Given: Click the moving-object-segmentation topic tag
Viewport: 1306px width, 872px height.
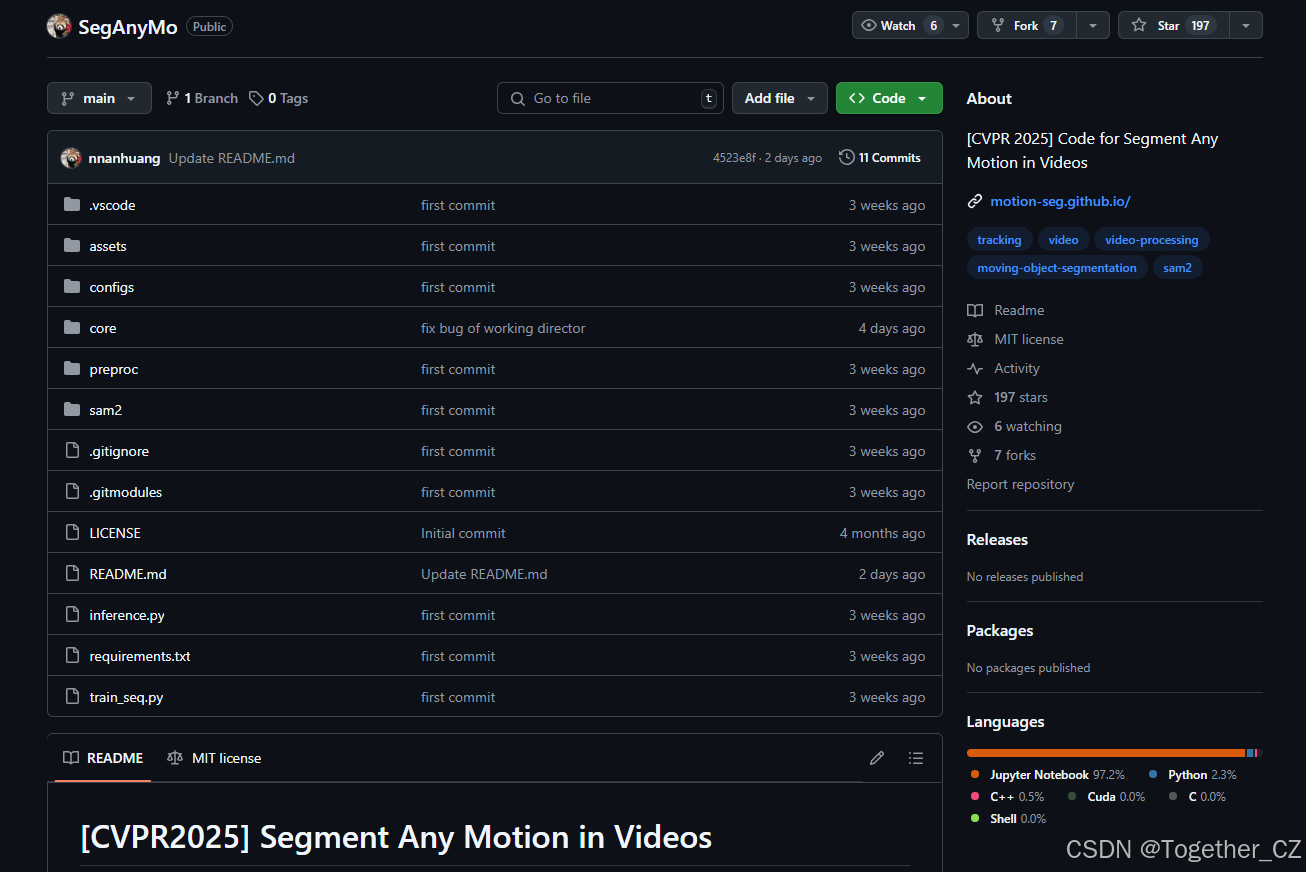Looking at the screenshot, I should (x=1057, y=268).
